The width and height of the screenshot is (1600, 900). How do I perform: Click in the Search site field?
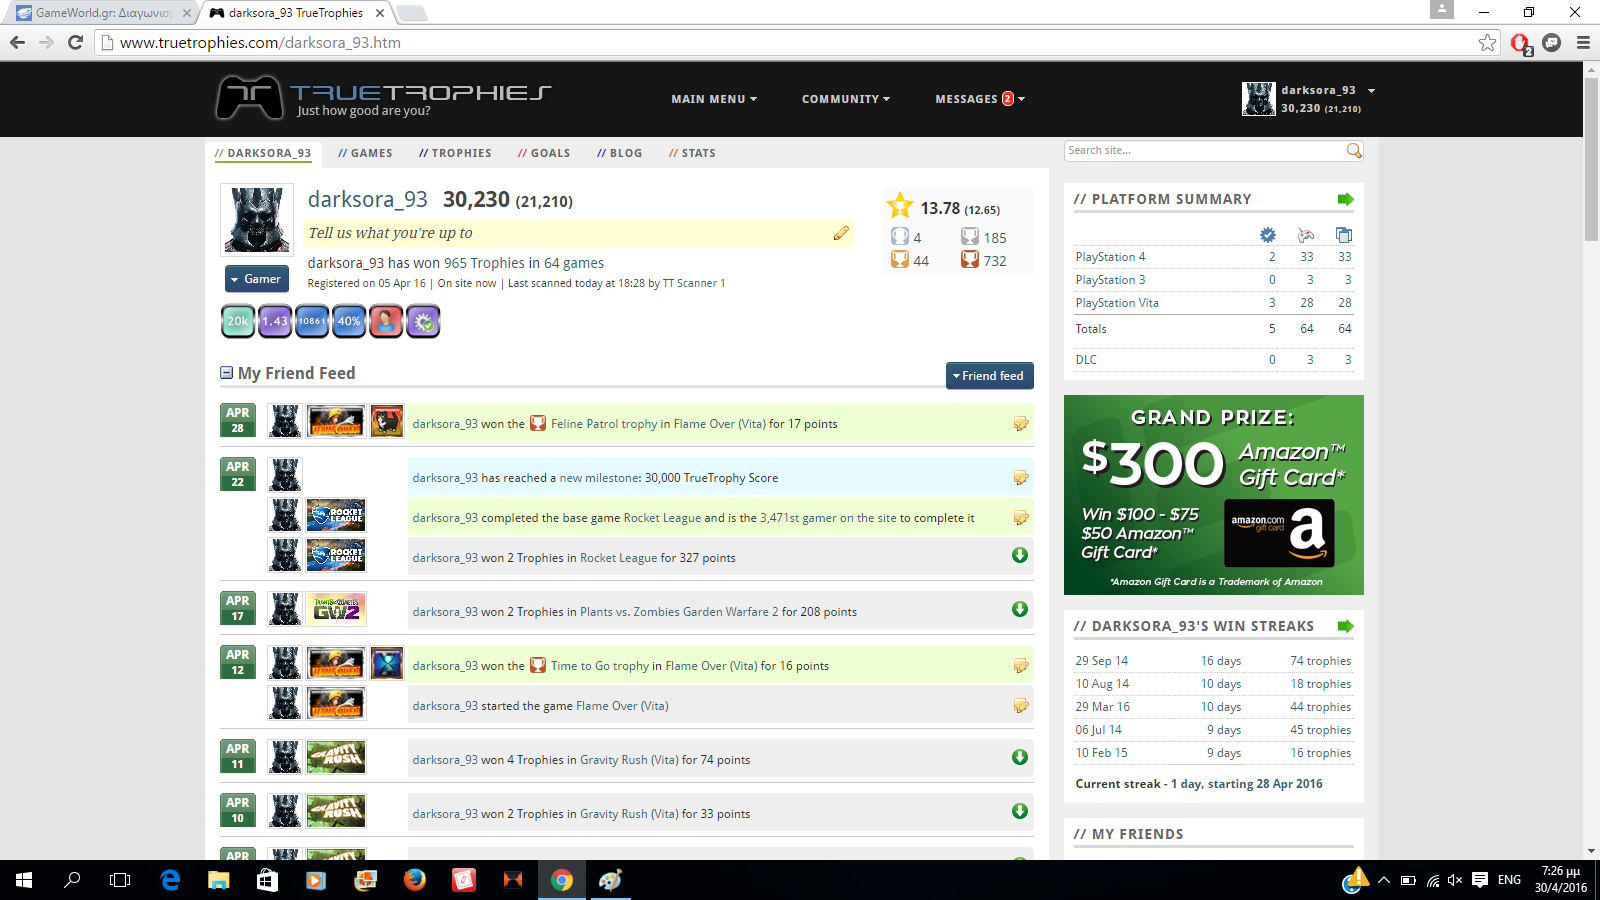[x=1204, y=151]
